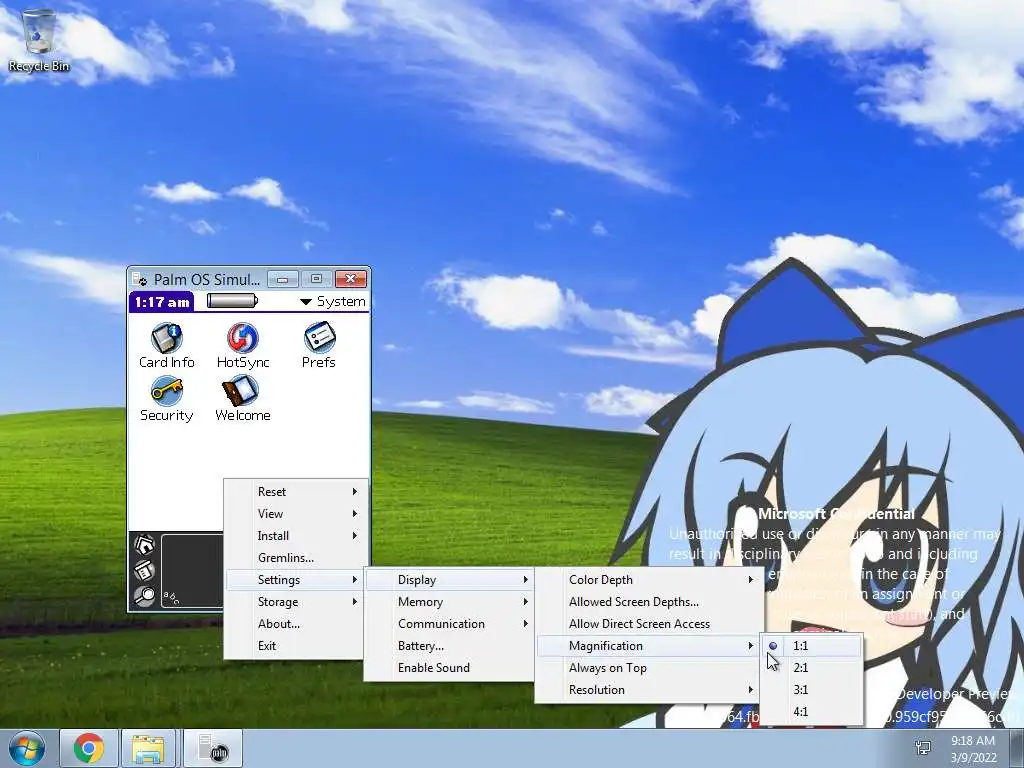Click the Palm OS Simulator title bar icon
Viewport: 1024px width, 768px height.
[x=139, y=280]
